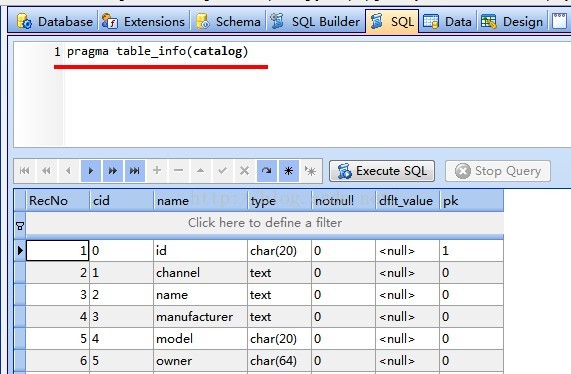Click next record arrow button
This screenshot has width=571, height=374.
click(91, 170)
